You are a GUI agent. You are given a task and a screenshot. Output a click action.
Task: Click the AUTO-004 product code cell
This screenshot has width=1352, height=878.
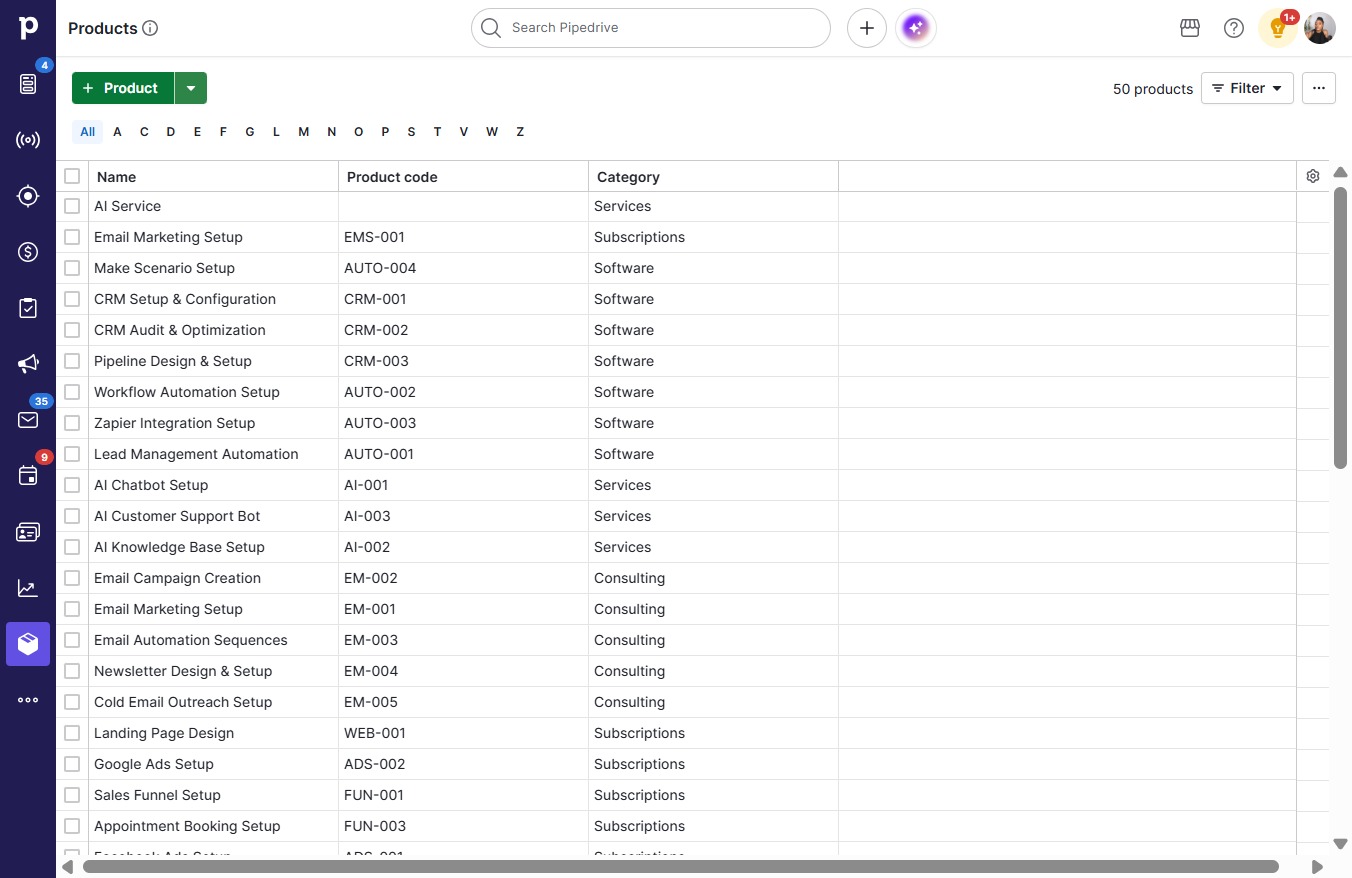463,268
